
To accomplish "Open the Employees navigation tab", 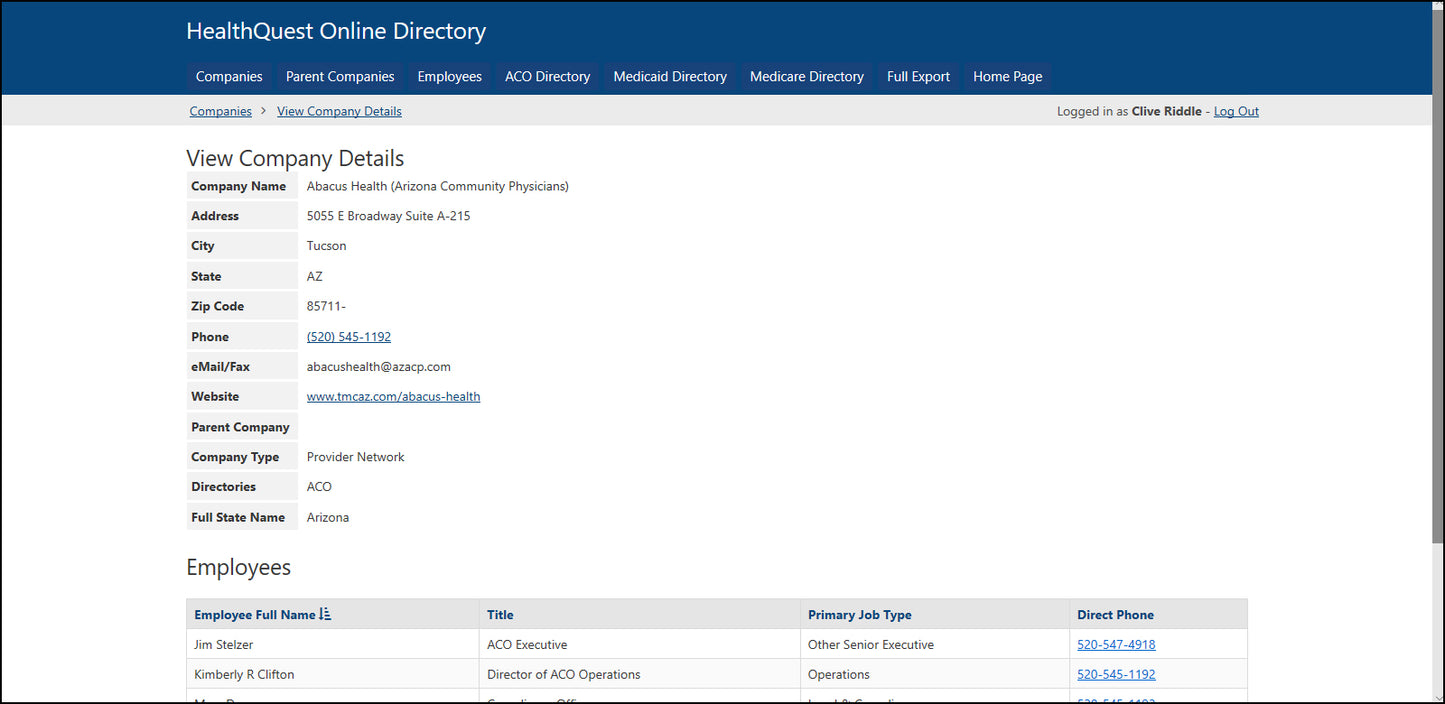I will (x=449, y=77).
